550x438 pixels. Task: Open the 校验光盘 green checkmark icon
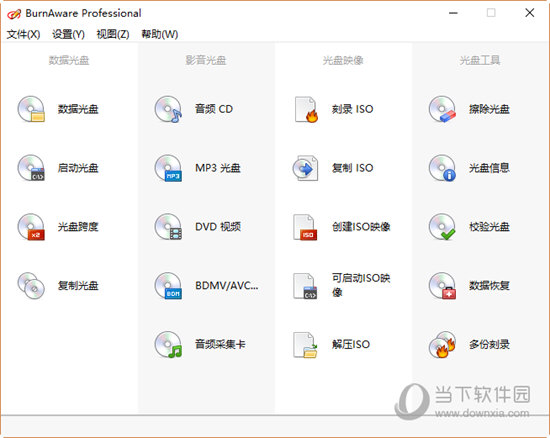click(442, 227)
